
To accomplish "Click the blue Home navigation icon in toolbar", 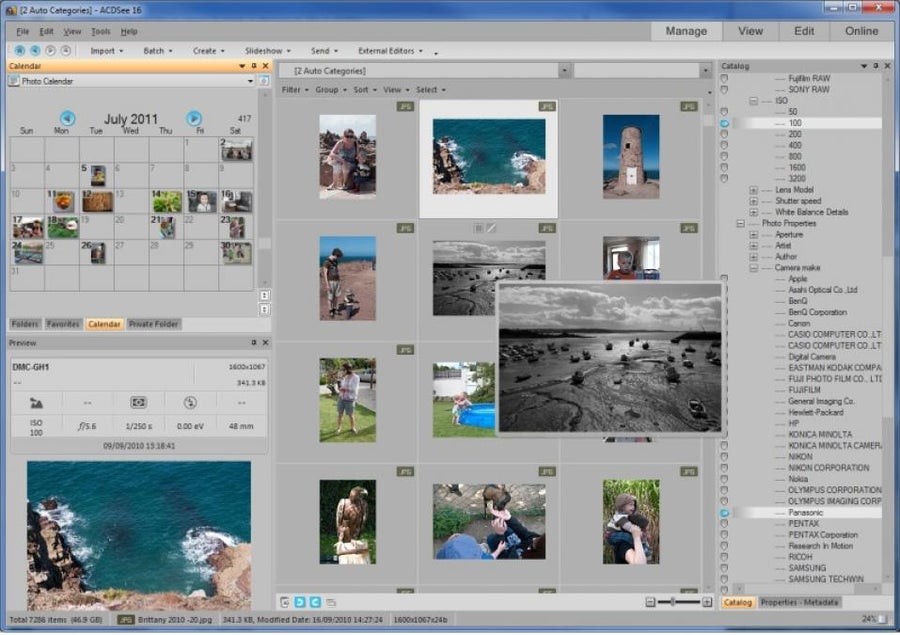I will tap(22, 50).
